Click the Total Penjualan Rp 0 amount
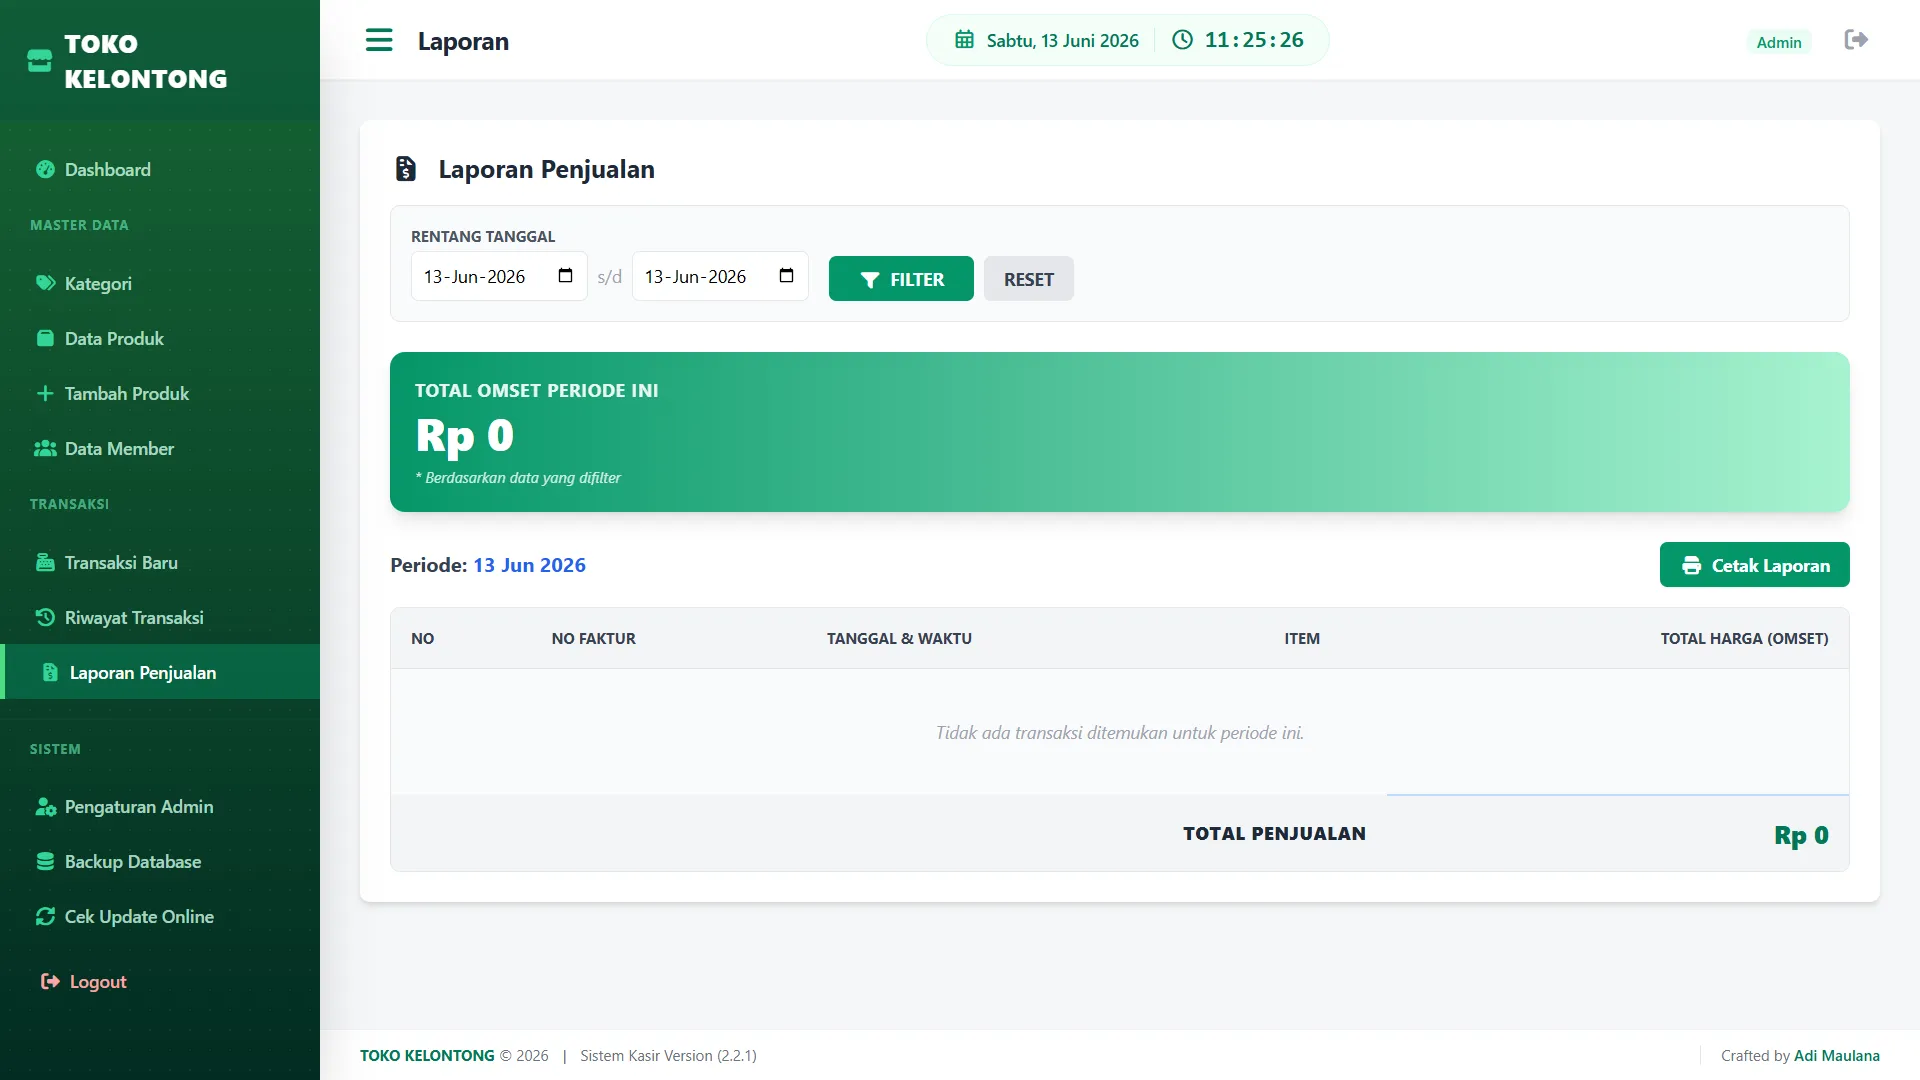The image size is (1920, 1080). coord(1801,835)
